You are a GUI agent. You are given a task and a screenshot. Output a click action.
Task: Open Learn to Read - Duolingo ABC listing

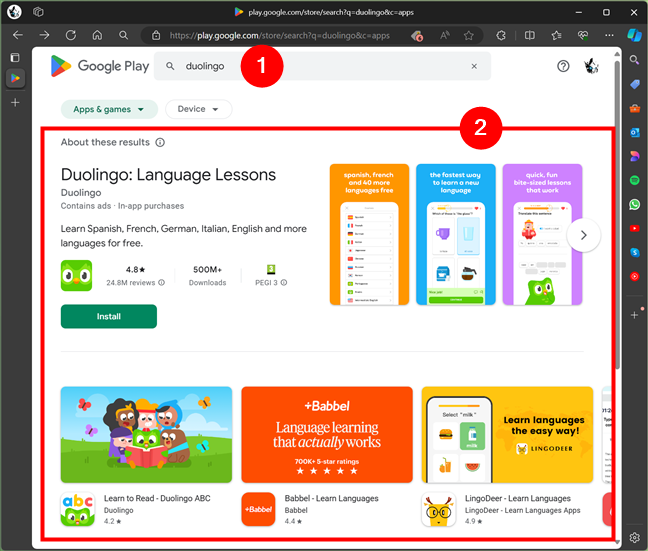[x=157, y=499]
